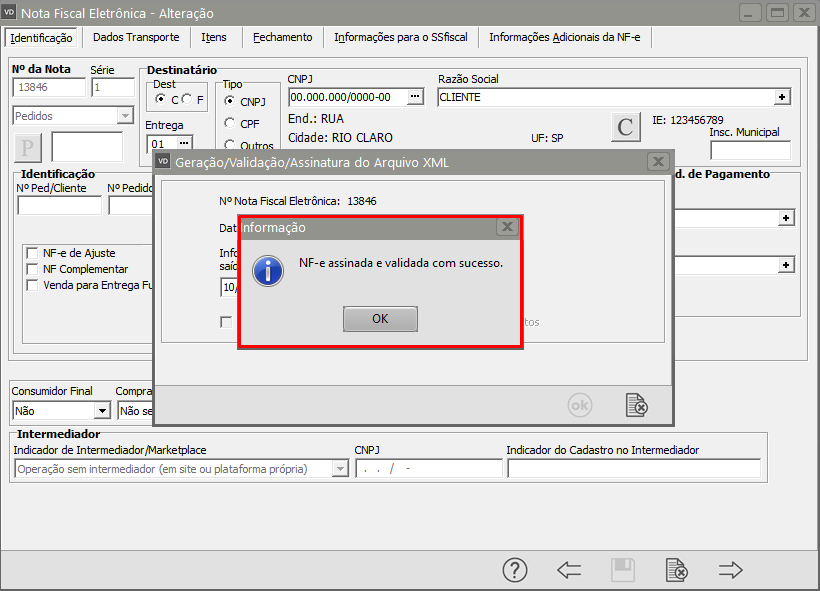Minimize the Nota Fiscal Eletrônica window
This screenshot has width=820, height=591.
[749, 13]
